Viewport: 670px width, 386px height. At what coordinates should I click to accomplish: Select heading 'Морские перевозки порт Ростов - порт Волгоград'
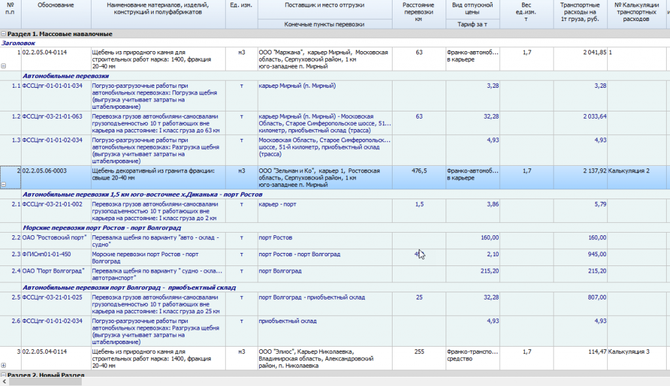[335, 227]
